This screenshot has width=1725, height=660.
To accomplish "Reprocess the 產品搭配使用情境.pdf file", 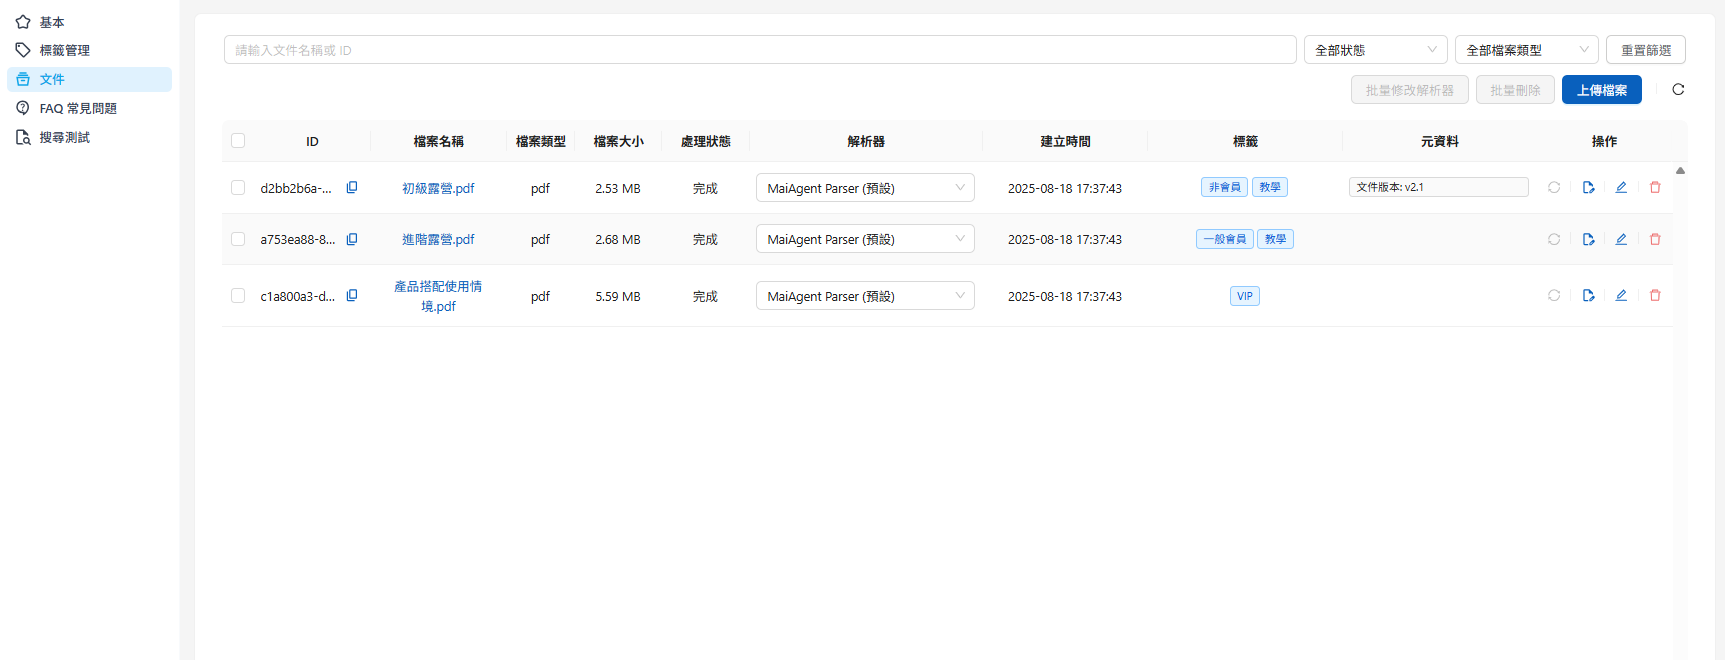I will tap(1554, 296).
